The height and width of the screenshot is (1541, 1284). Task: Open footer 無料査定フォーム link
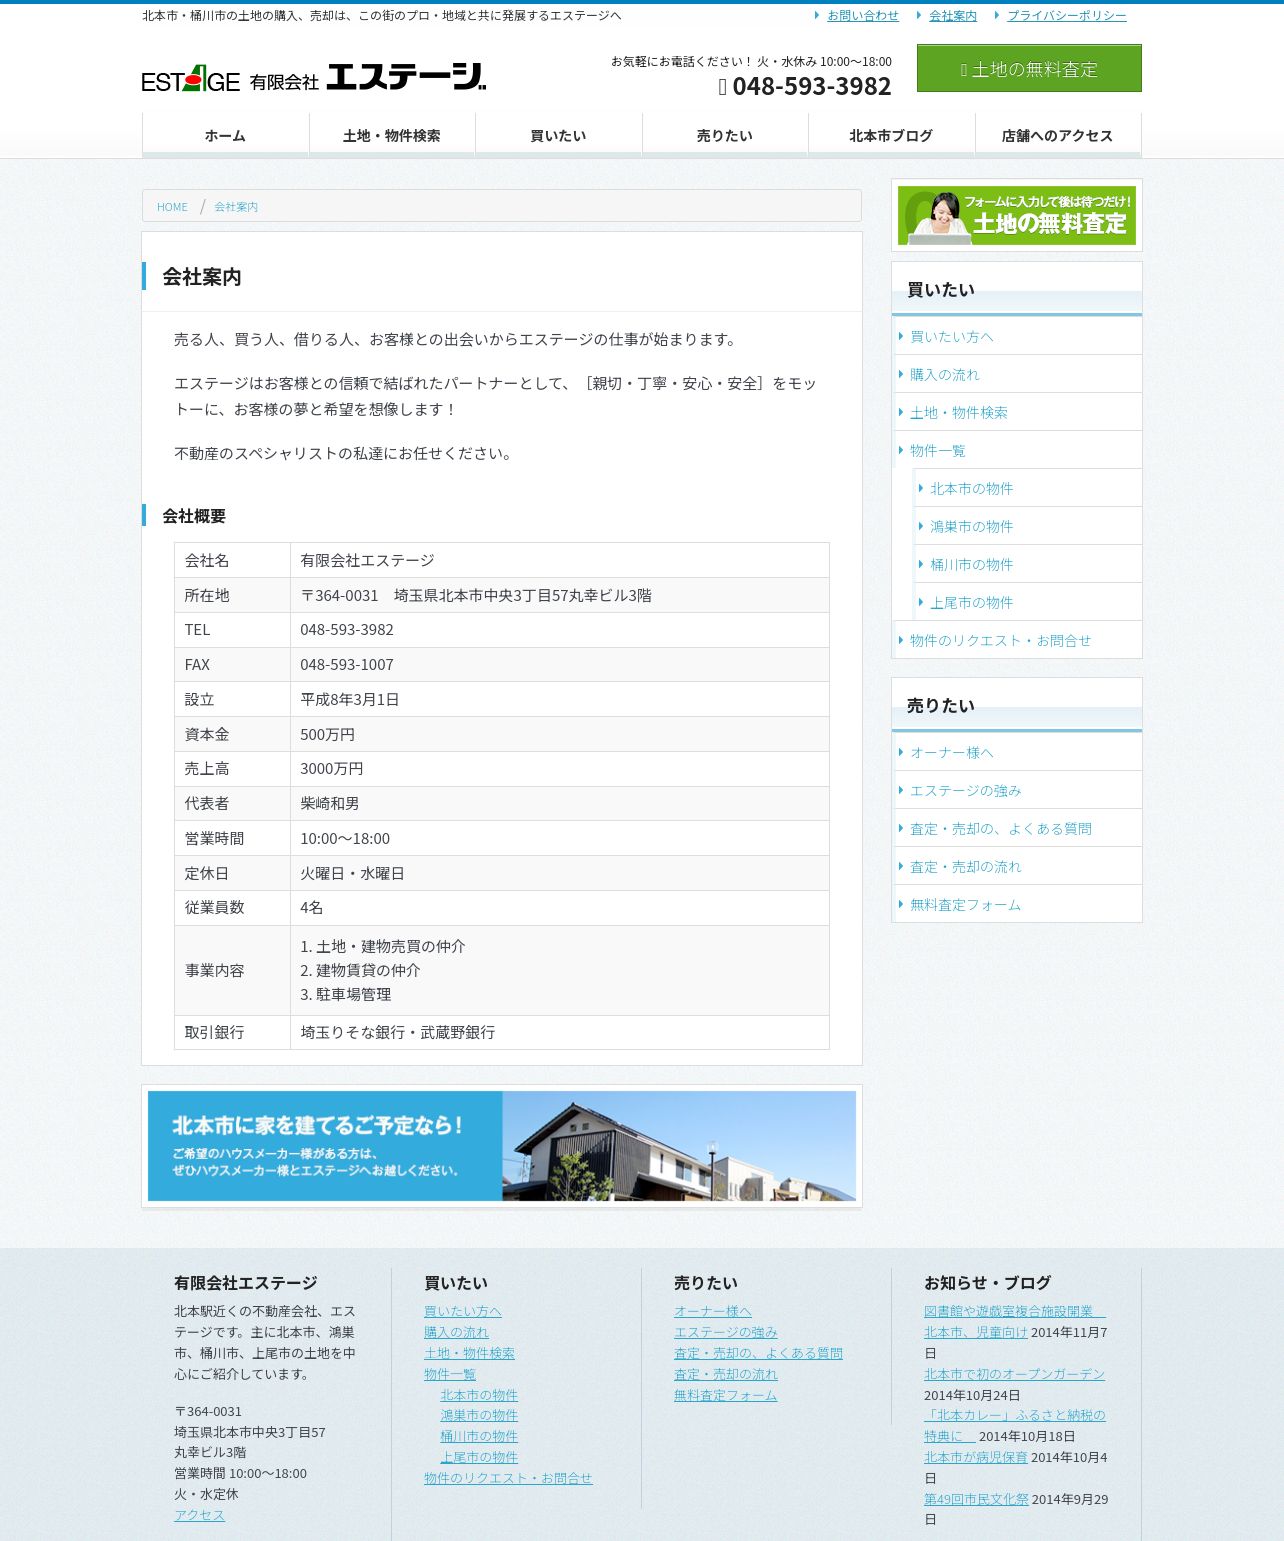(725, 1395)
